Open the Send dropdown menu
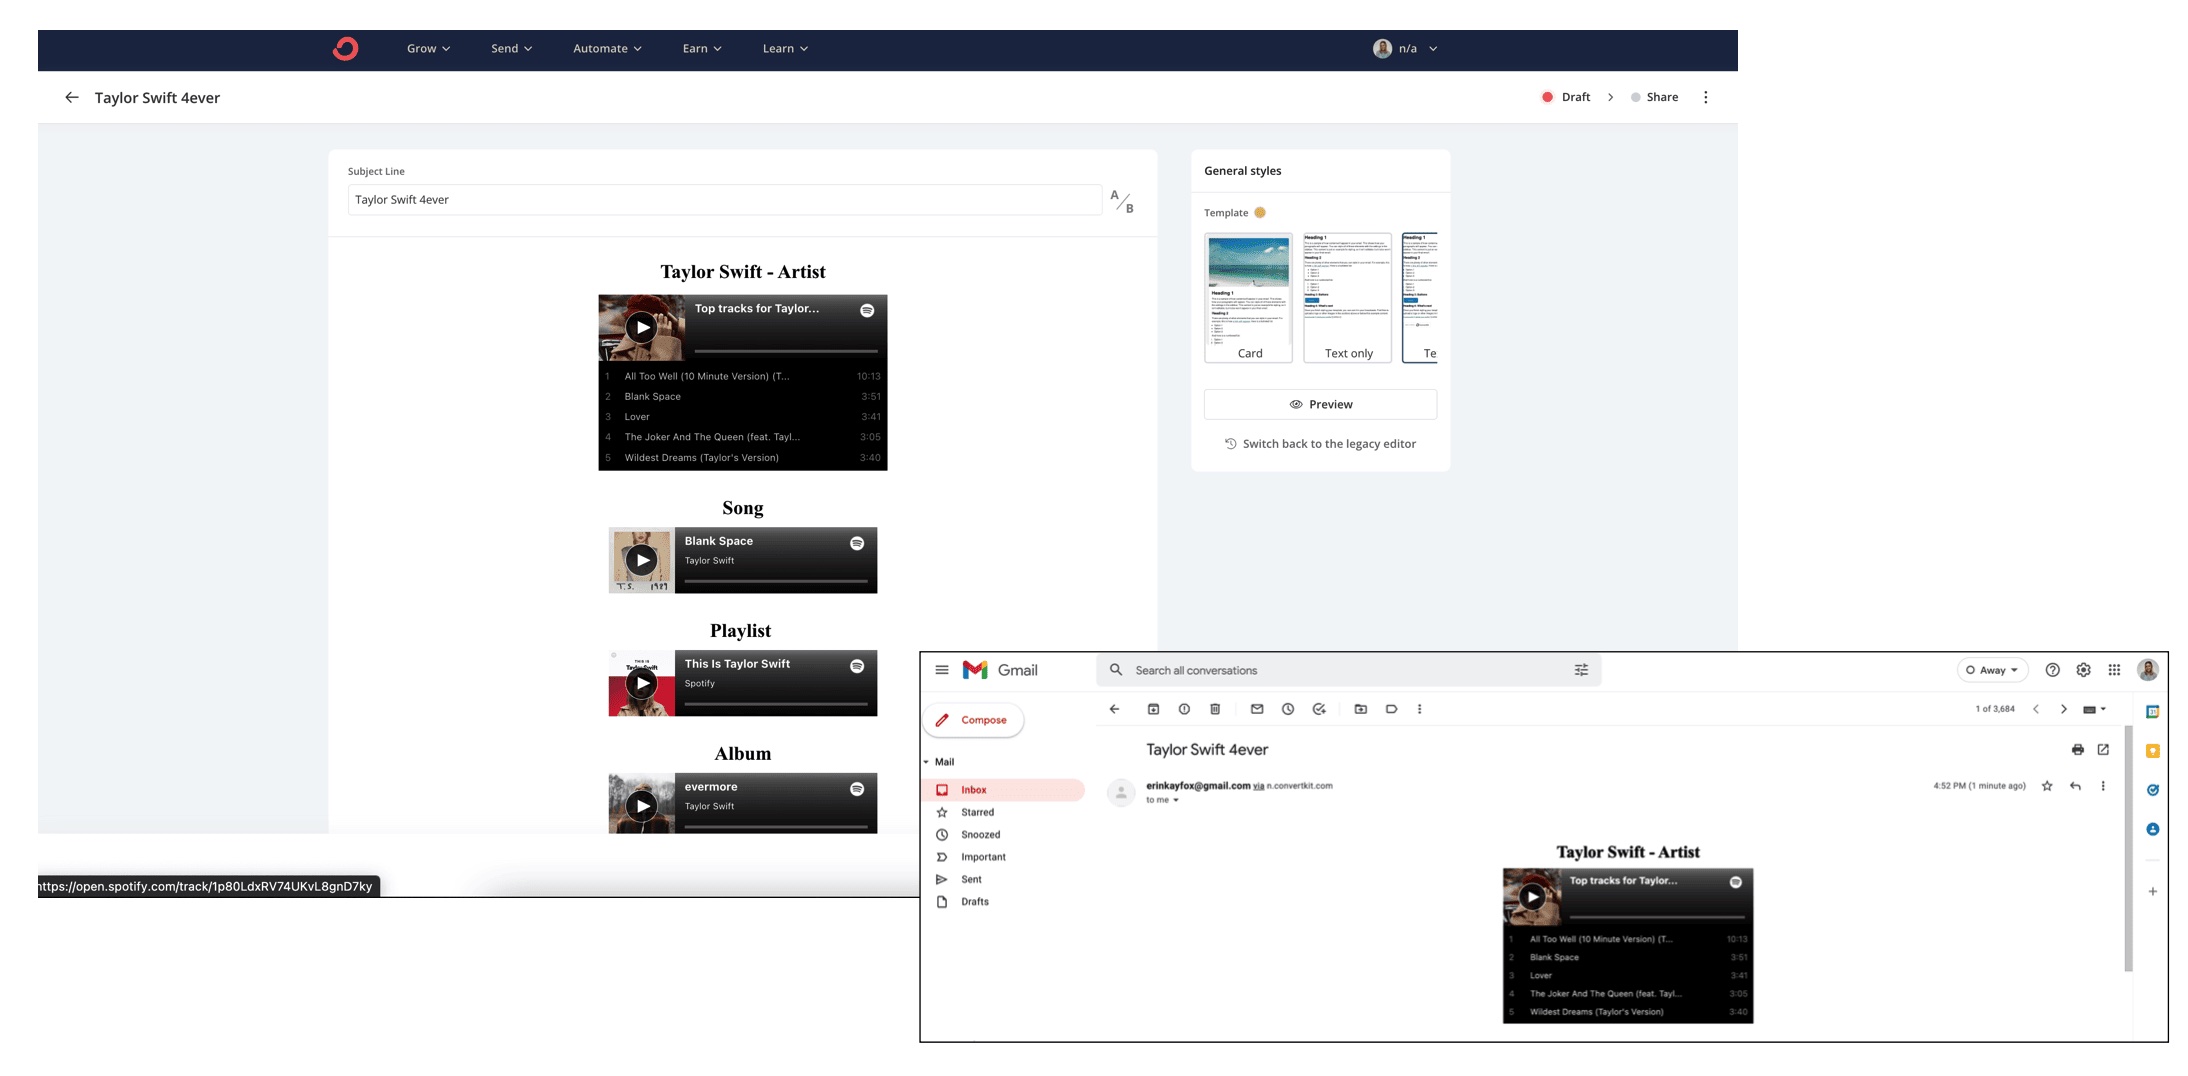 point(511,48)
